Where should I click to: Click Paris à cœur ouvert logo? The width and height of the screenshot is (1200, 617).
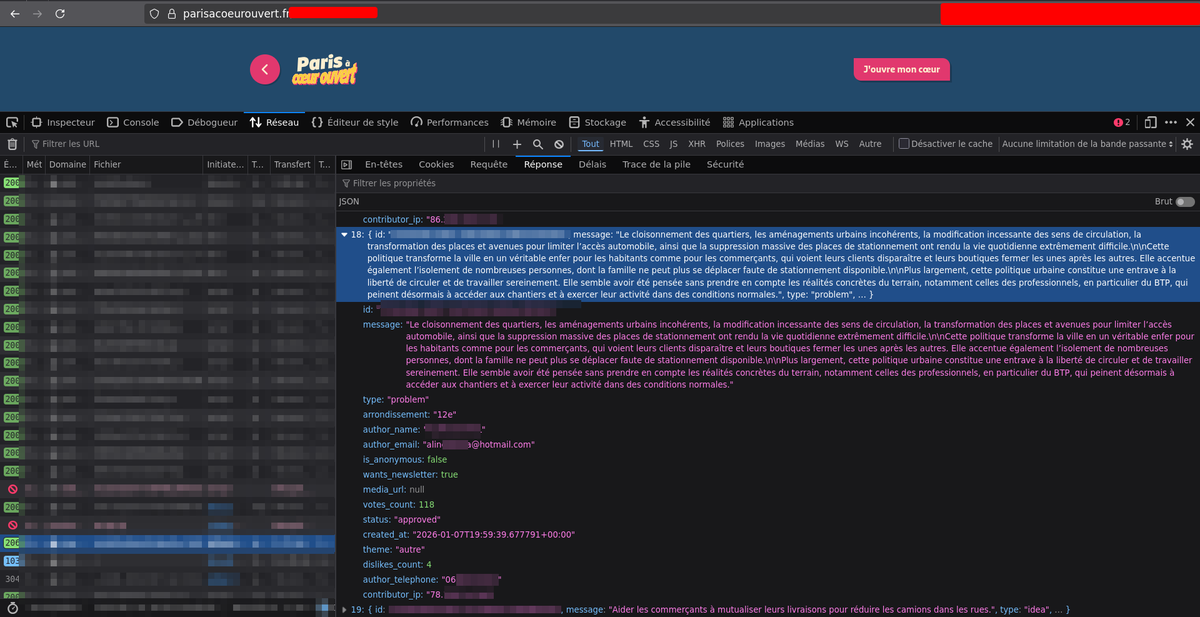326,70
